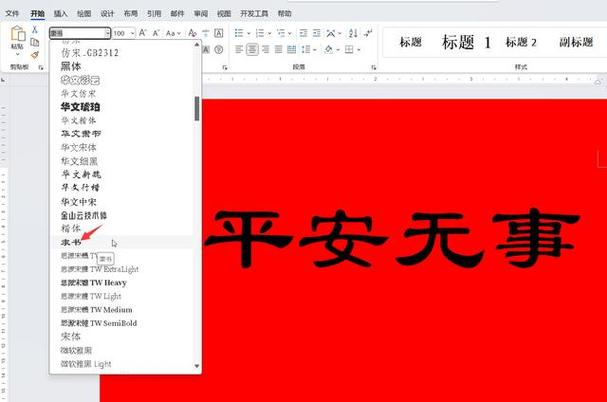Click font list scrollbar down arrow
Viewport: 607px width, 402px height.
point(197,366)
